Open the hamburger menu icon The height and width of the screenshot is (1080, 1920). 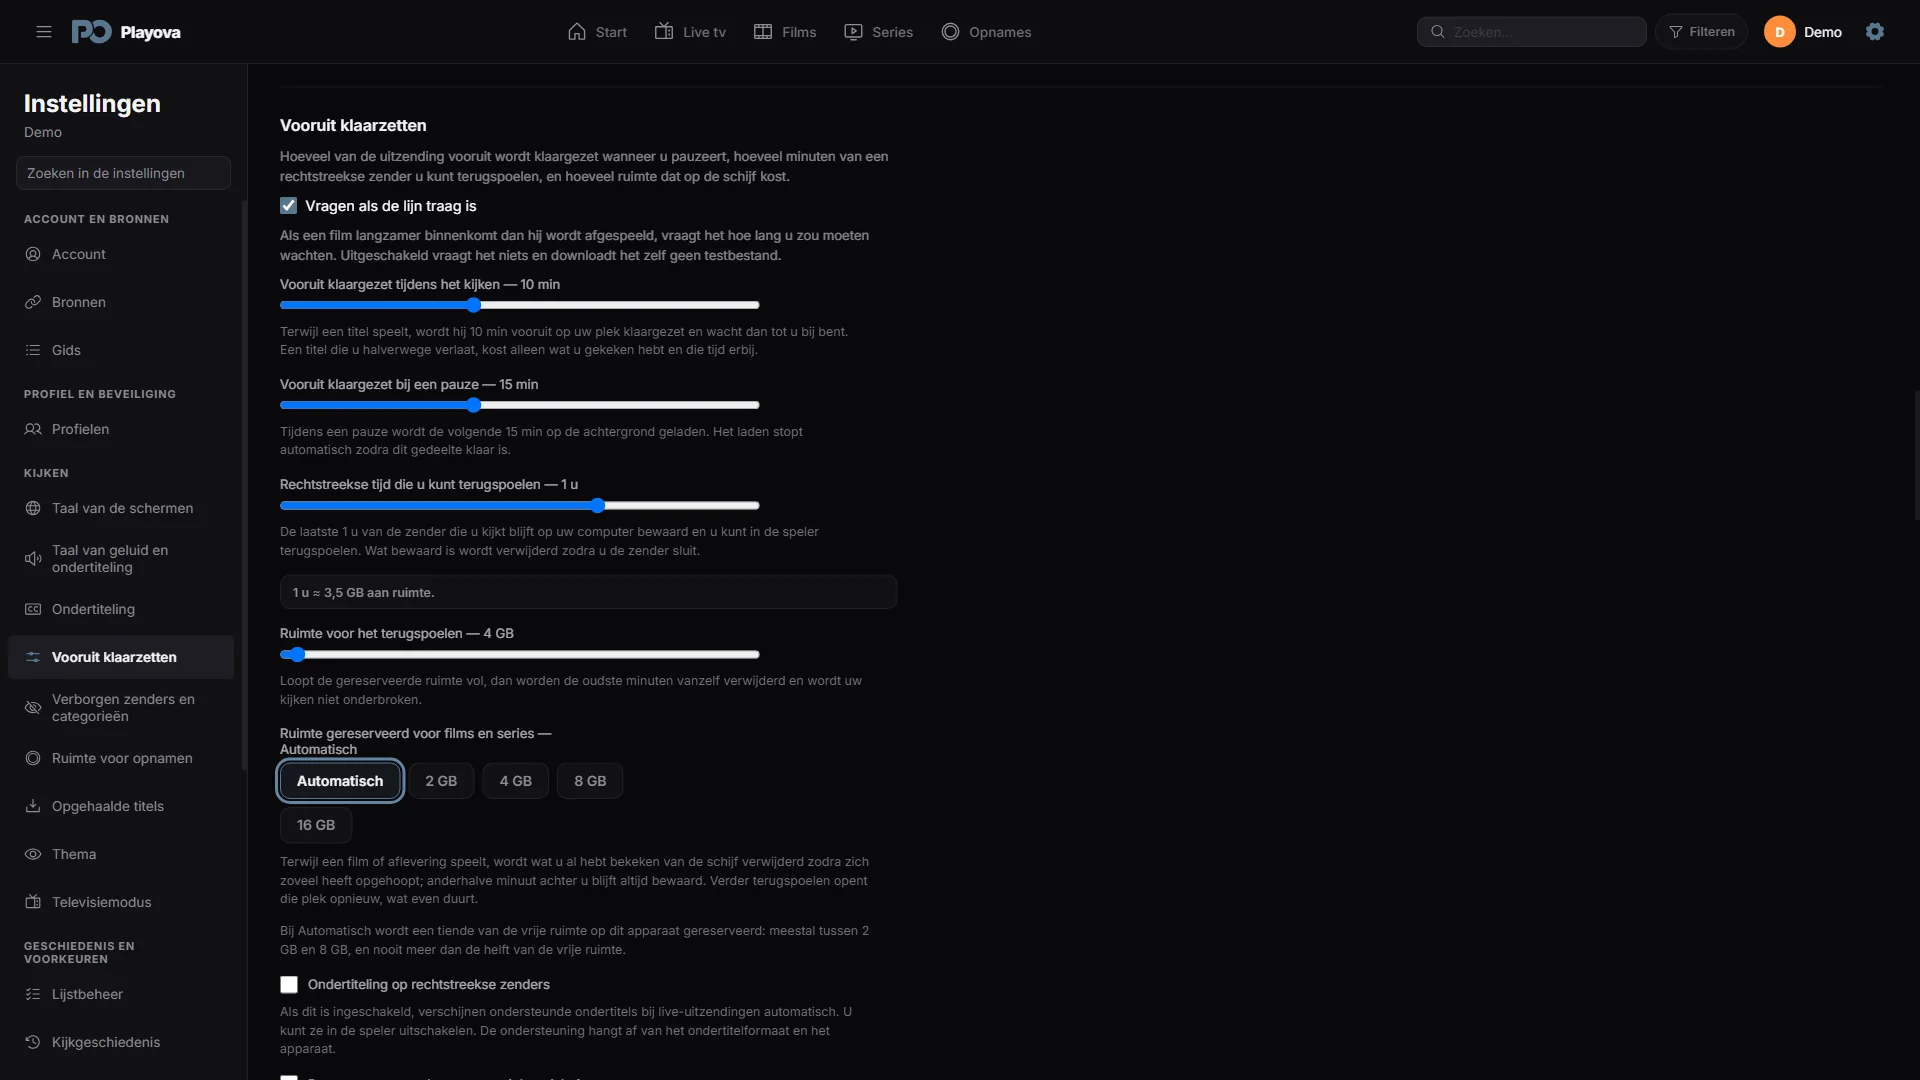44,32
